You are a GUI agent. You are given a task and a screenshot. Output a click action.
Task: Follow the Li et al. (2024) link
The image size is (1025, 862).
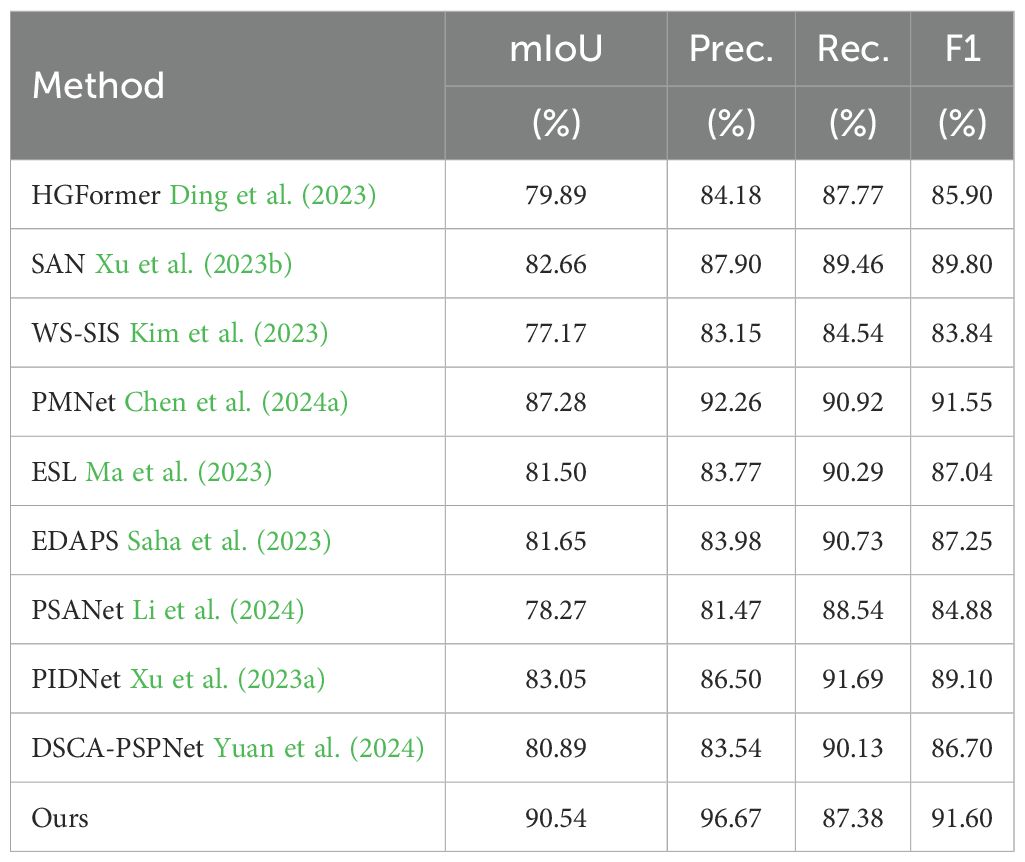point(218,609)
